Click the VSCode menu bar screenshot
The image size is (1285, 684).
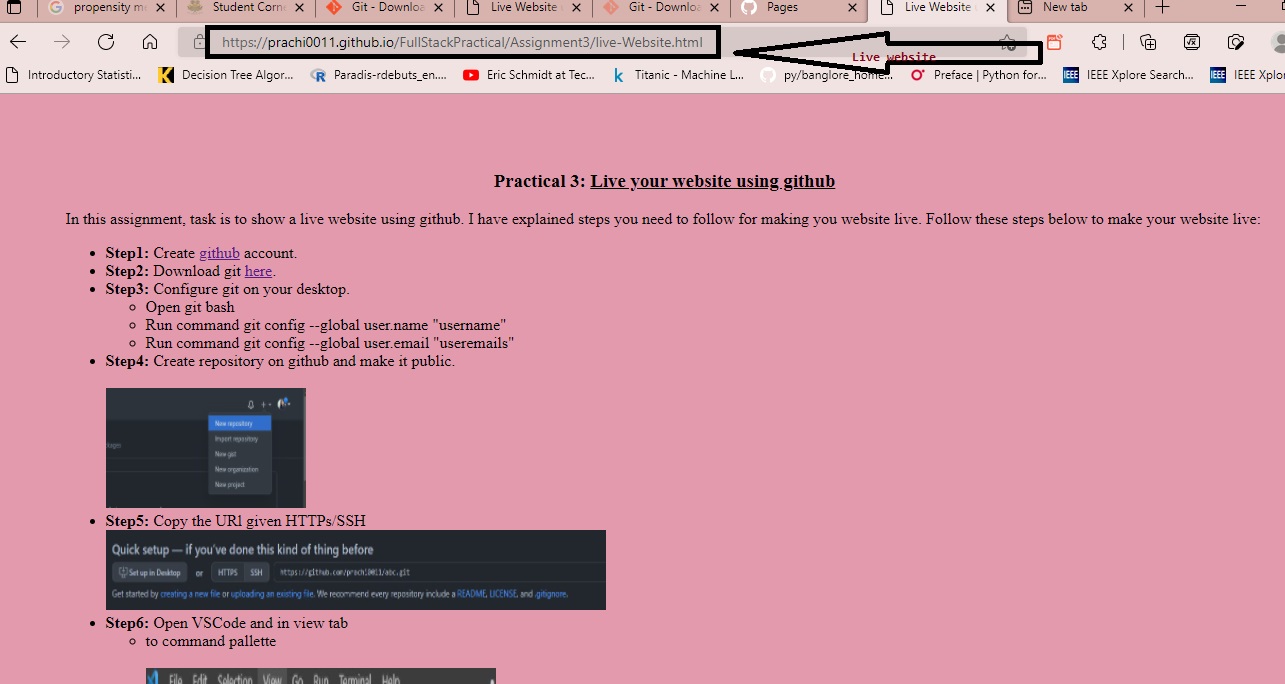(x=321, y=675)
